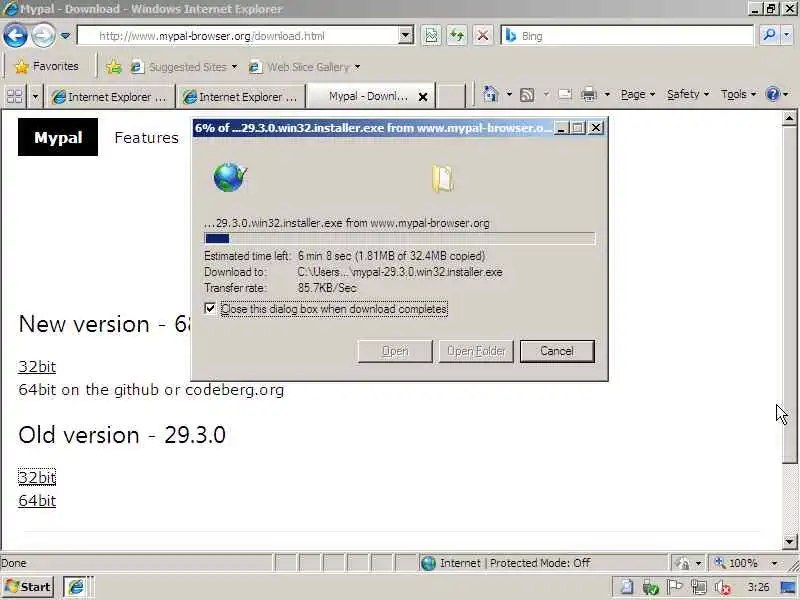The width and height of the screenshot is (800, 600).
Task: Open the Tools menu
Action: 738,94
